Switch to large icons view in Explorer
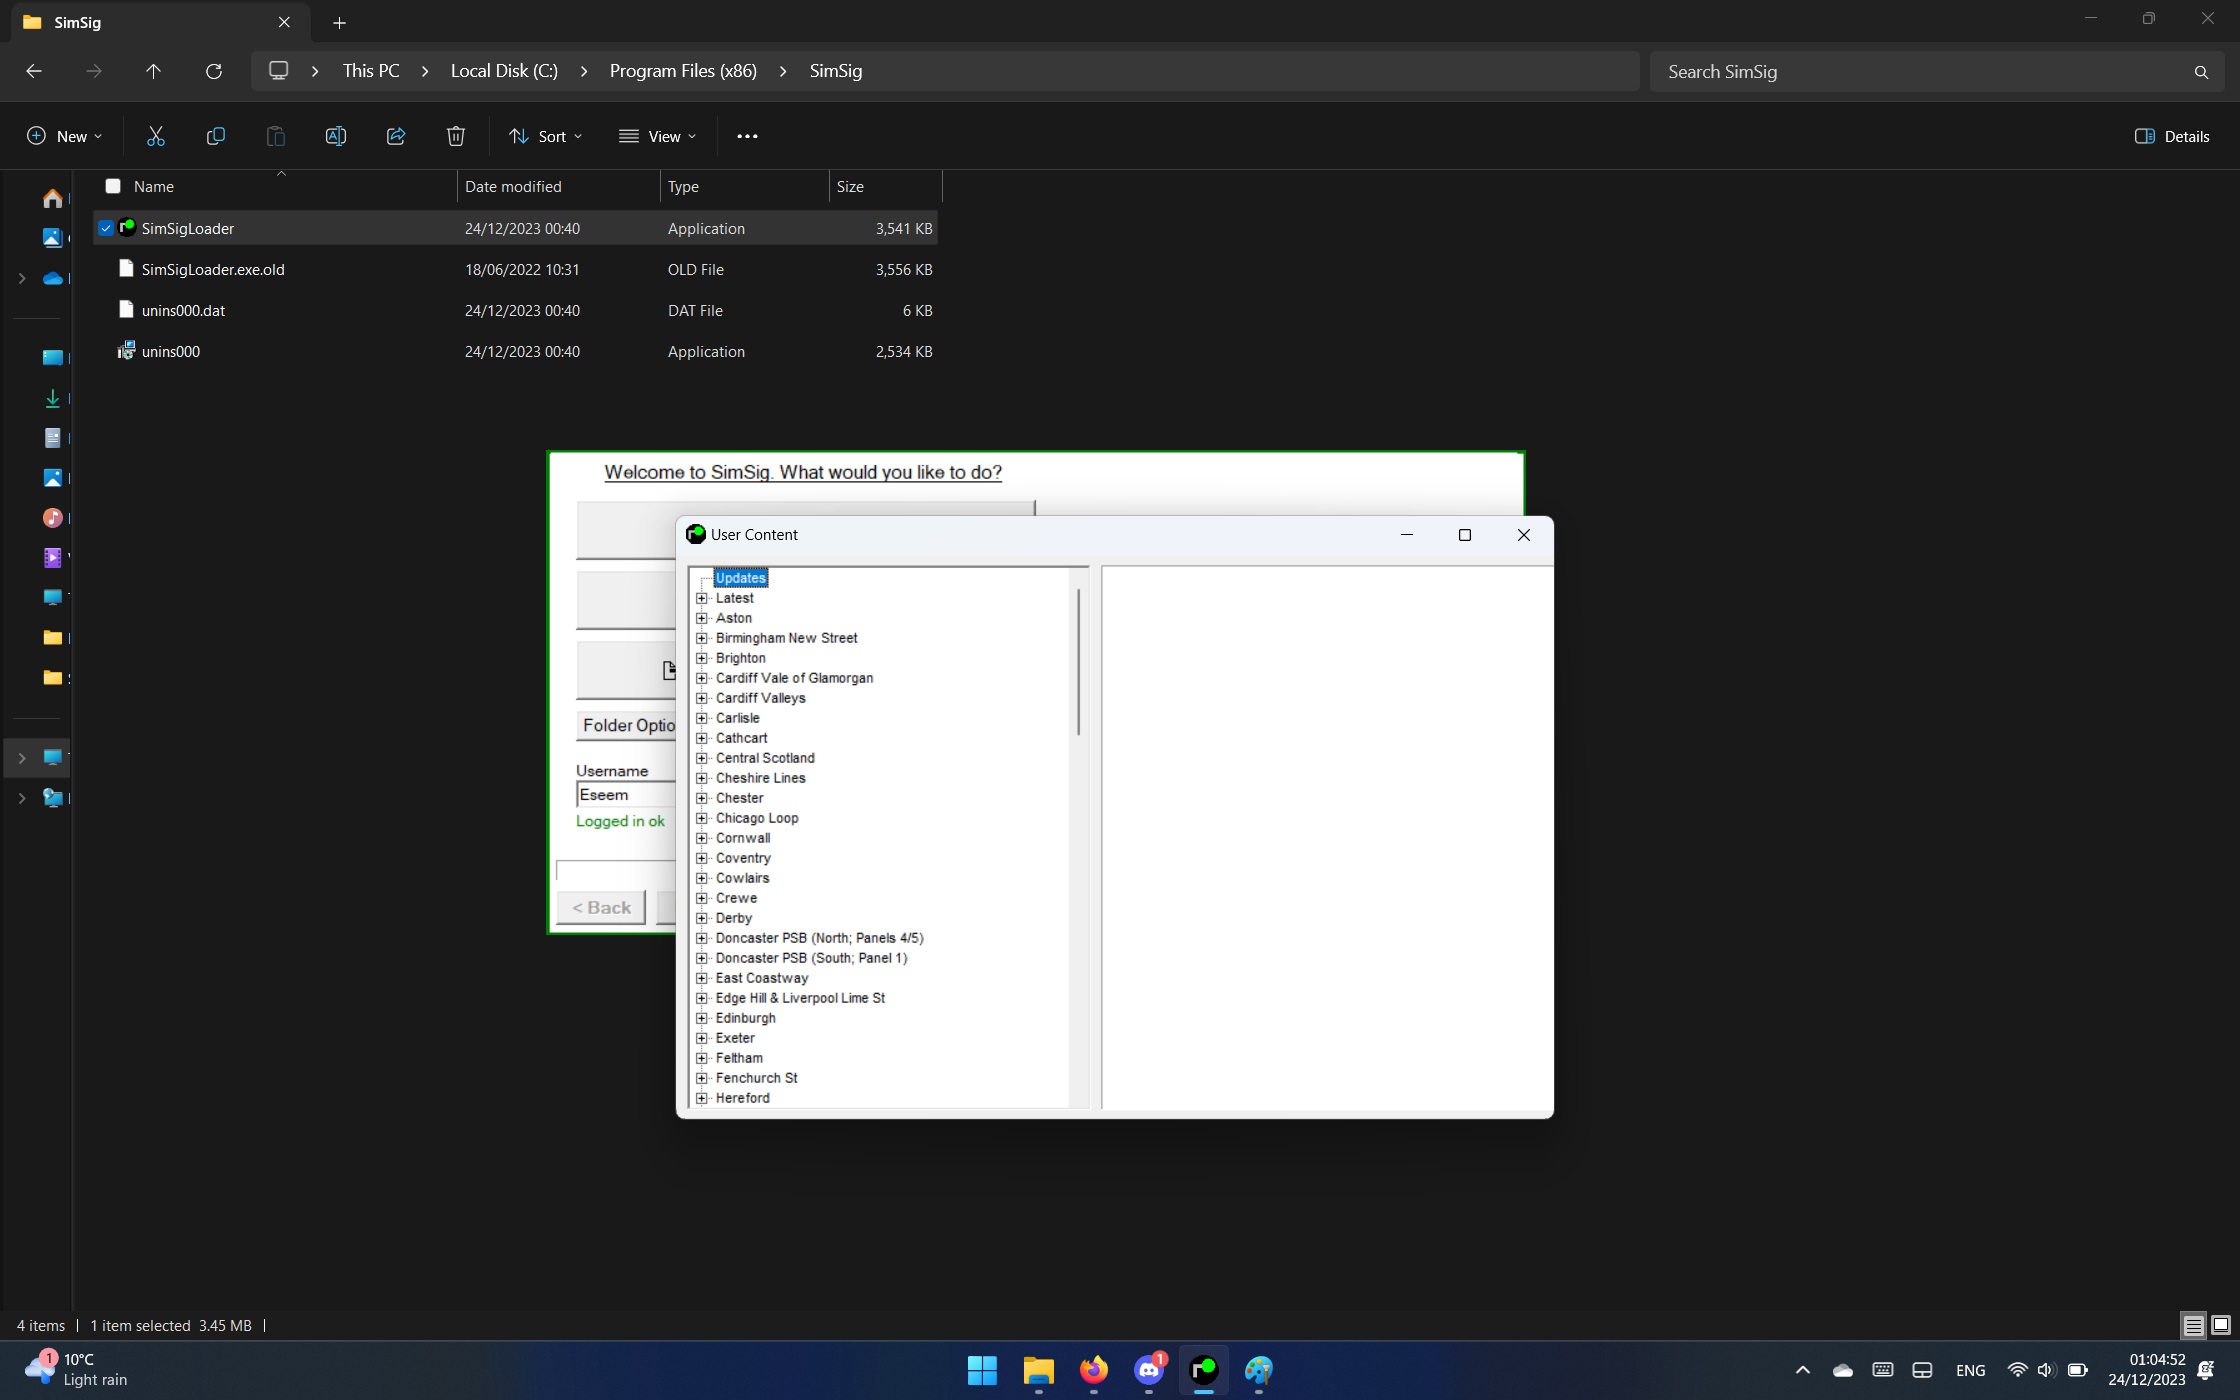This screenshot has width=2240, height=1400. point(2220,1325)
